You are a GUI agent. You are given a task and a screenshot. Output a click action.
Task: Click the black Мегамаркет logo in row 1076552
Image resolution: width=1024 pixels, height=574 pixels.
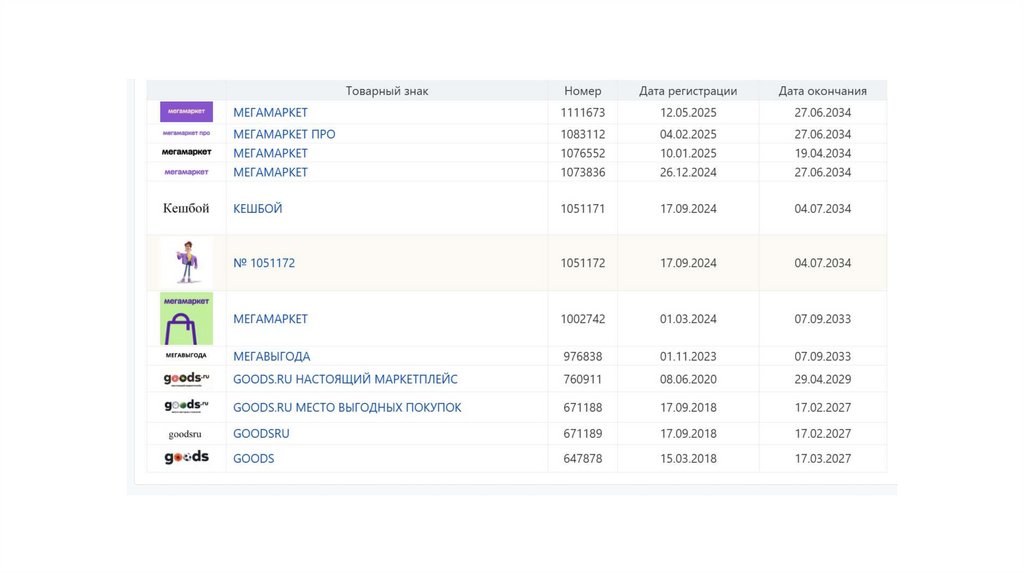(x=186, y=153)
